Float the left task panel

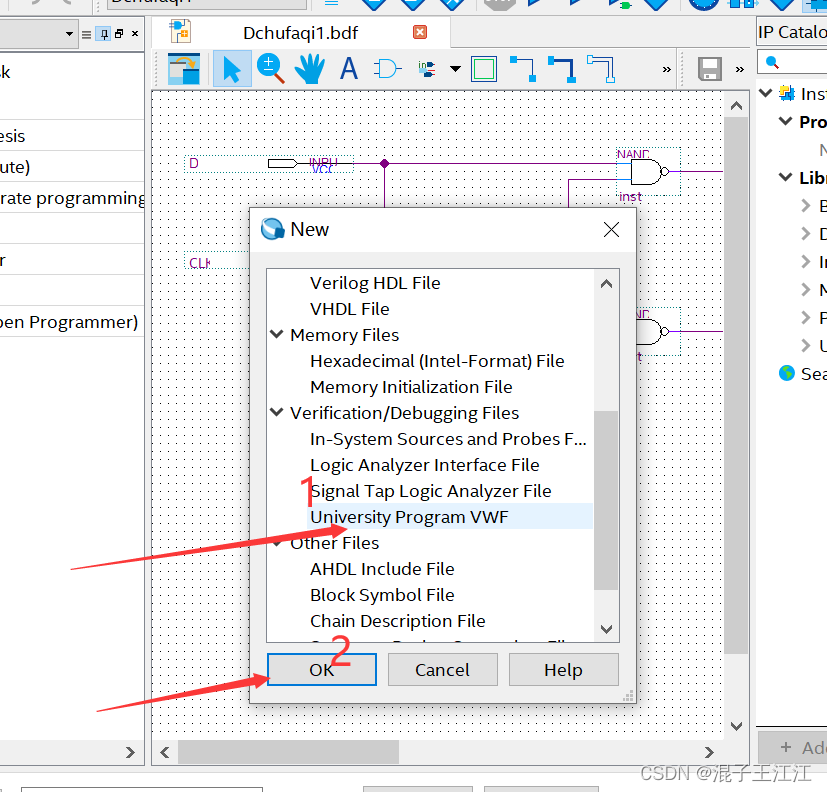119,34
